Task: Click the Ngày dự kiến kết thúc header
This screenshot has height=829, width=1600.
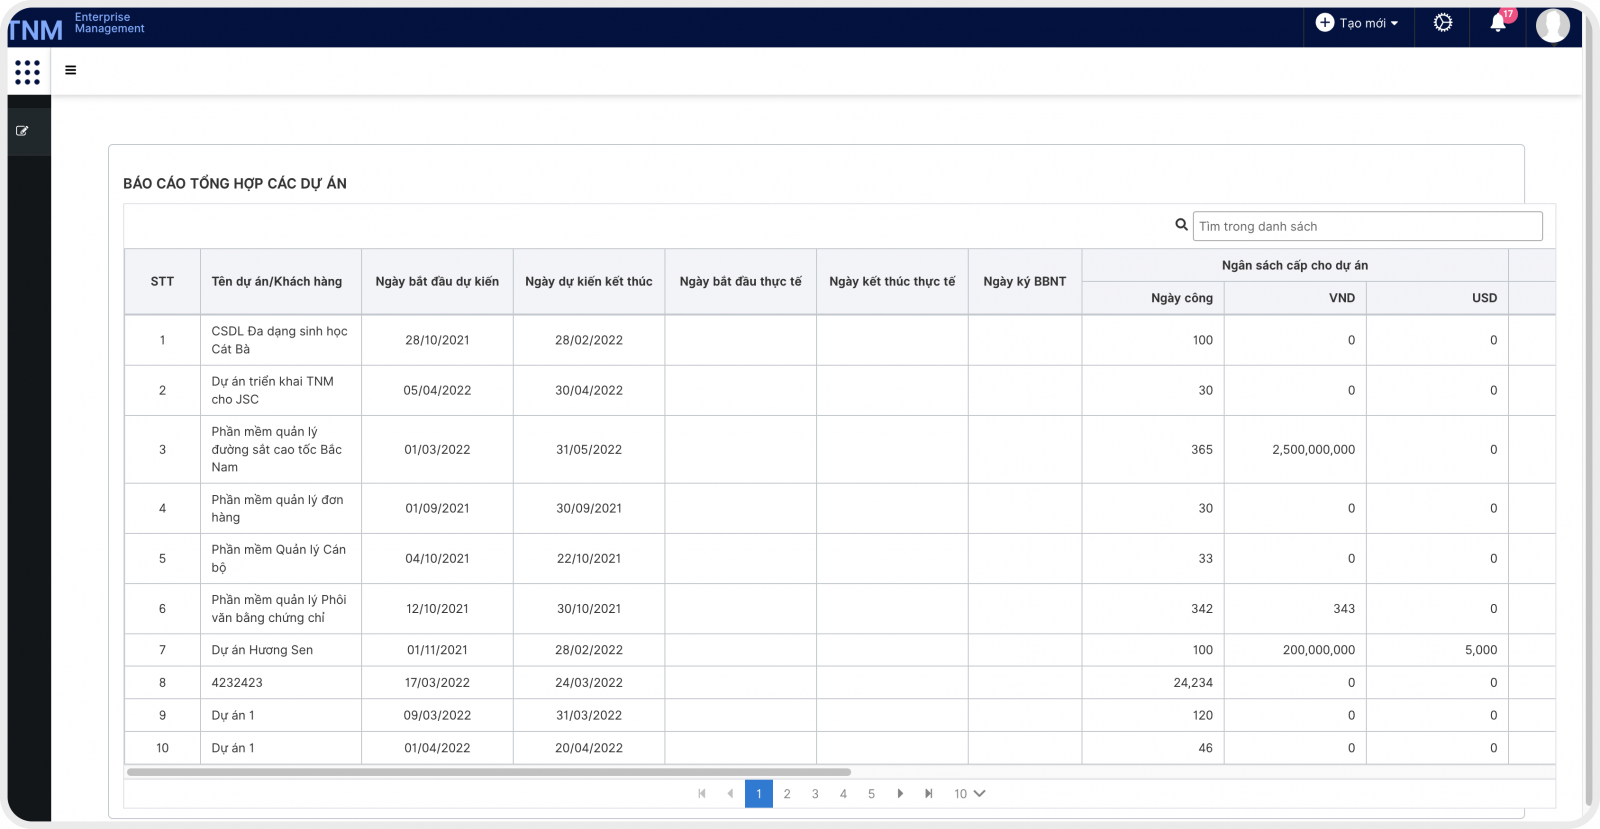Action: click(589, 282)
